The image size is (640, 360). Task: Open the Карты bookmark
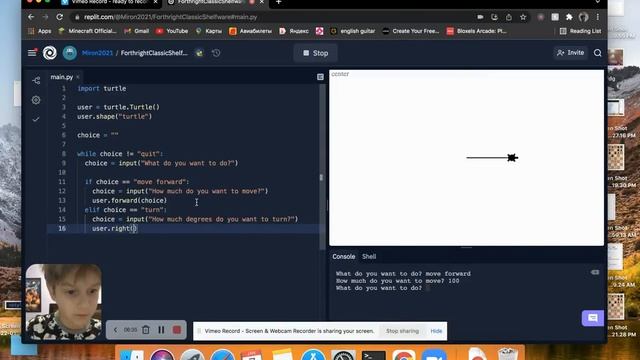point(209,31)
